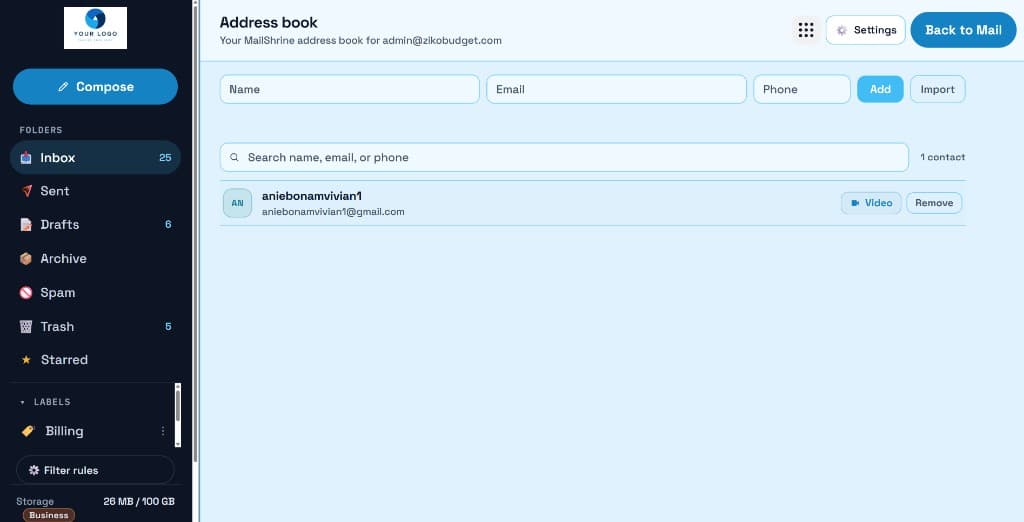Click the Business plan badge

click(49, 515)
